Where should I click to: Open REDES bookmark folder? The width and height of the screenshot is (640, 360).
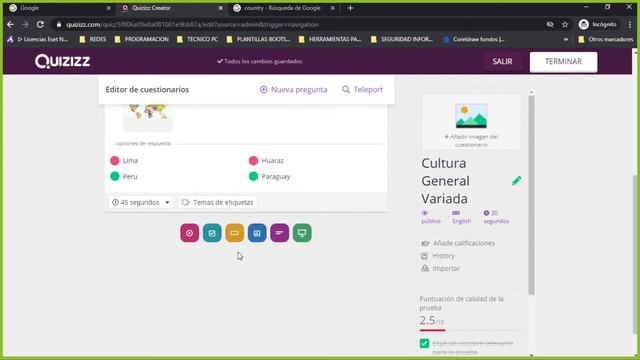point(93,39)
